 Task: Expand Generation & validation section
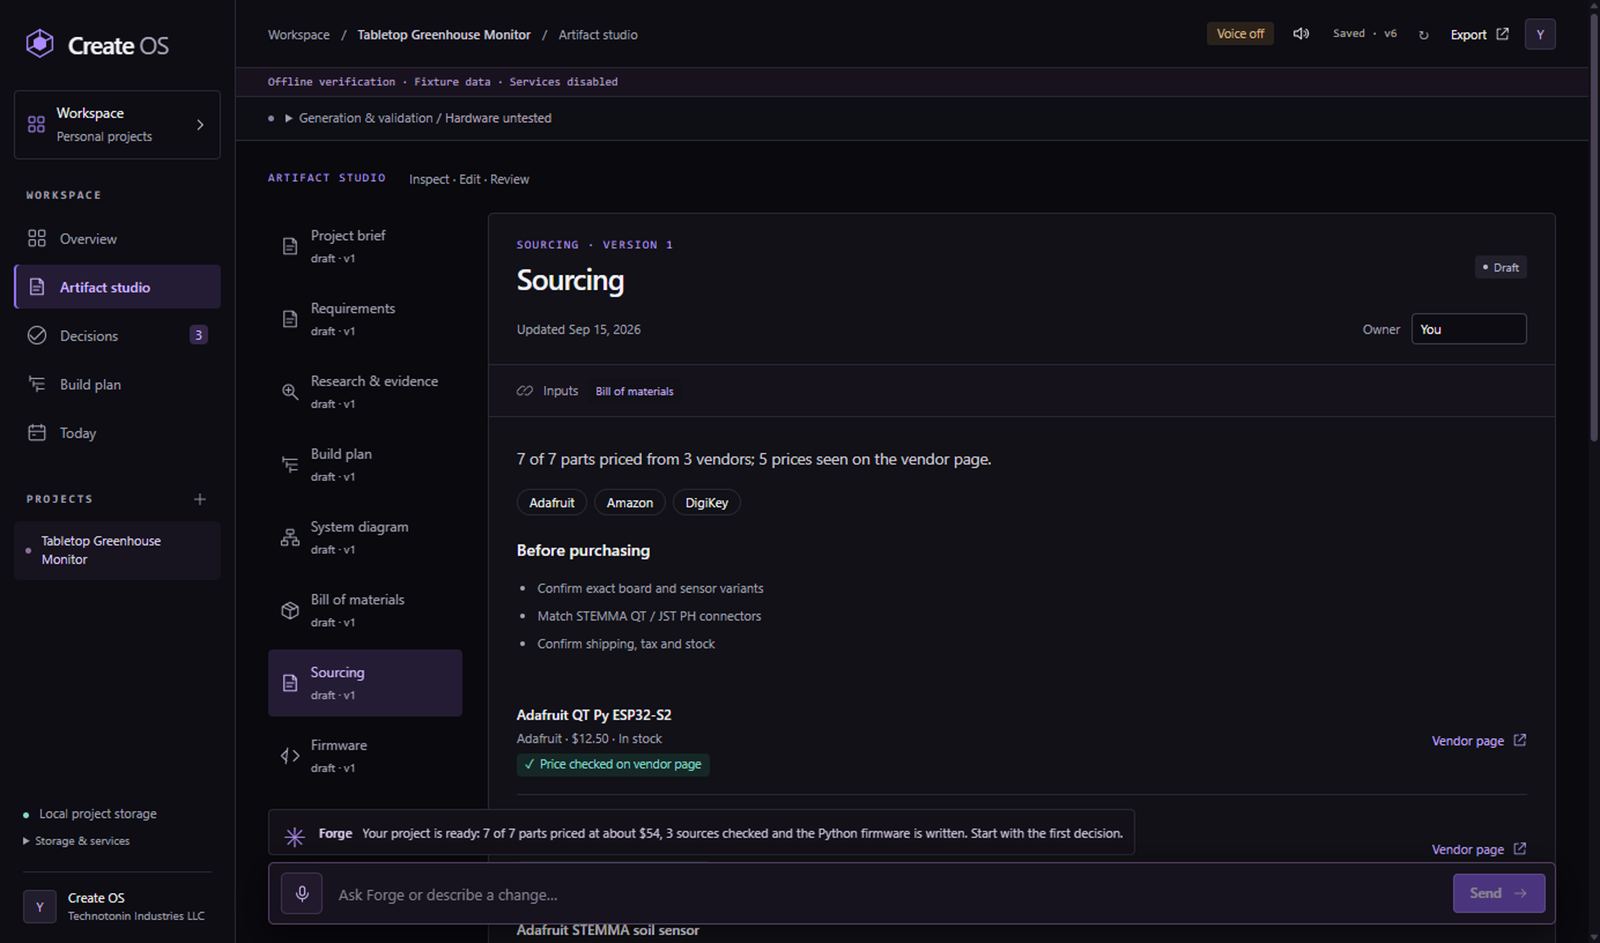(418, 118)
